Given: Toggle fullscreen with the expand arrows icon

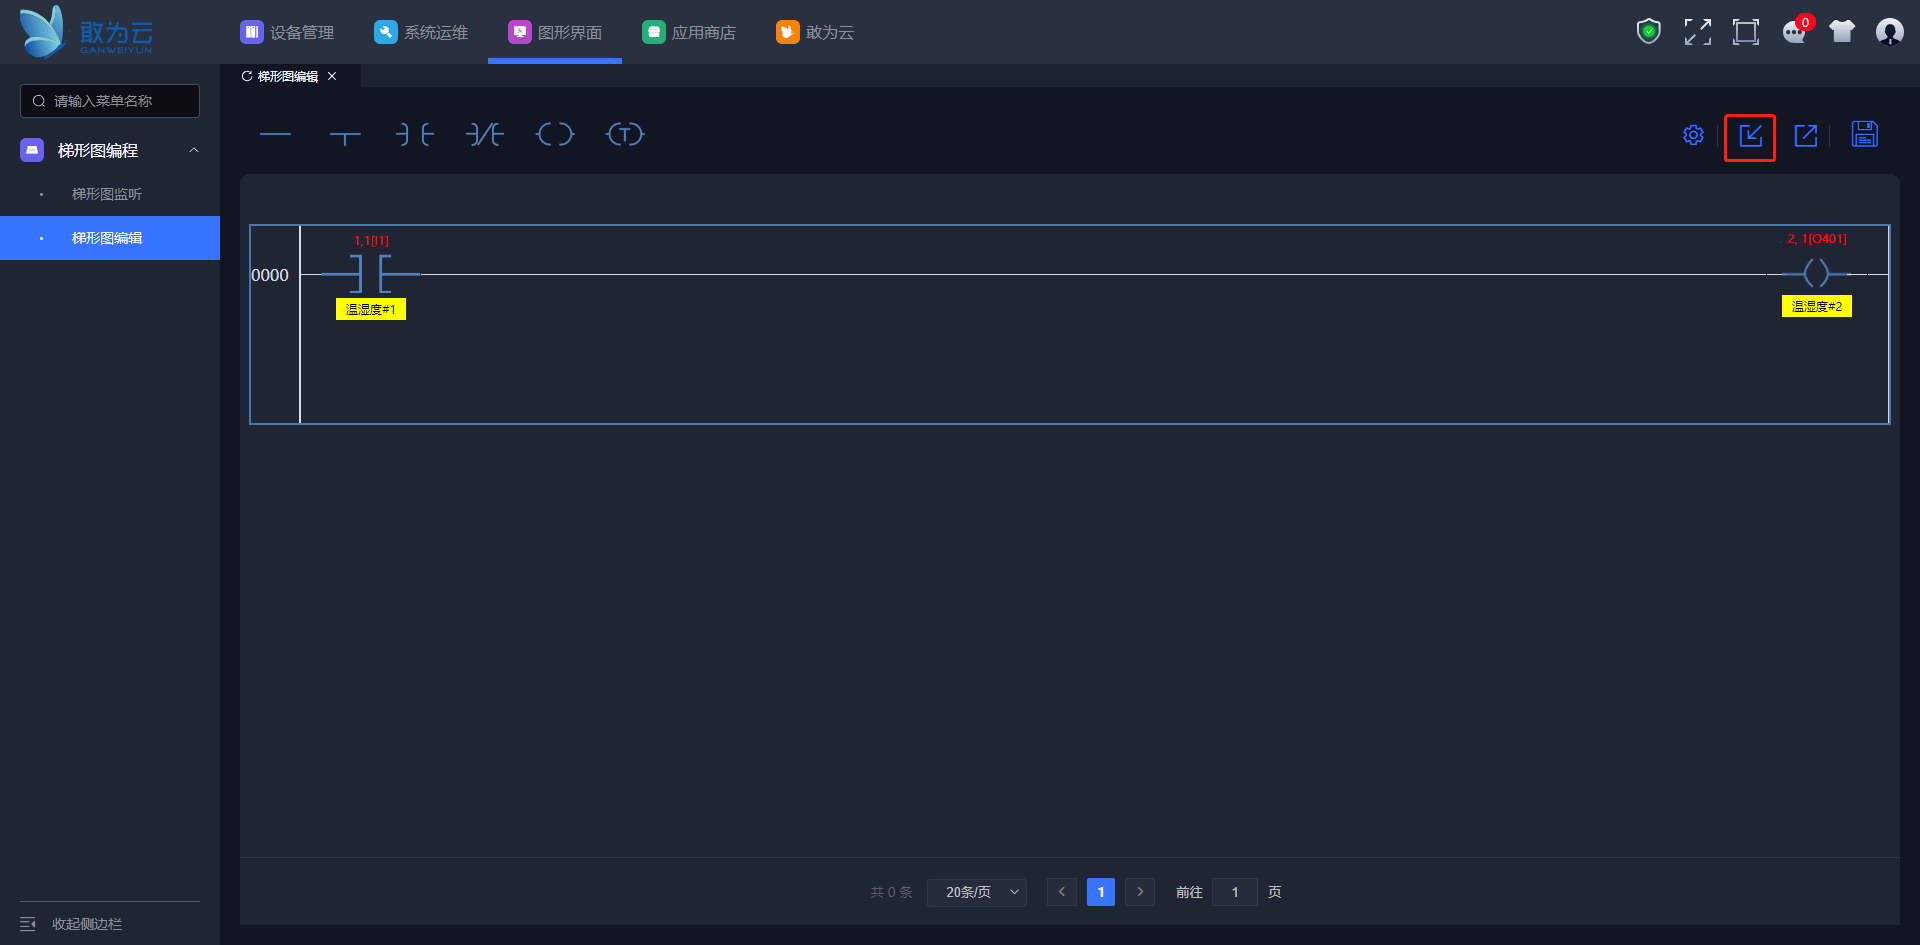Looking at the screenshot, I should tap(1697, 32).
